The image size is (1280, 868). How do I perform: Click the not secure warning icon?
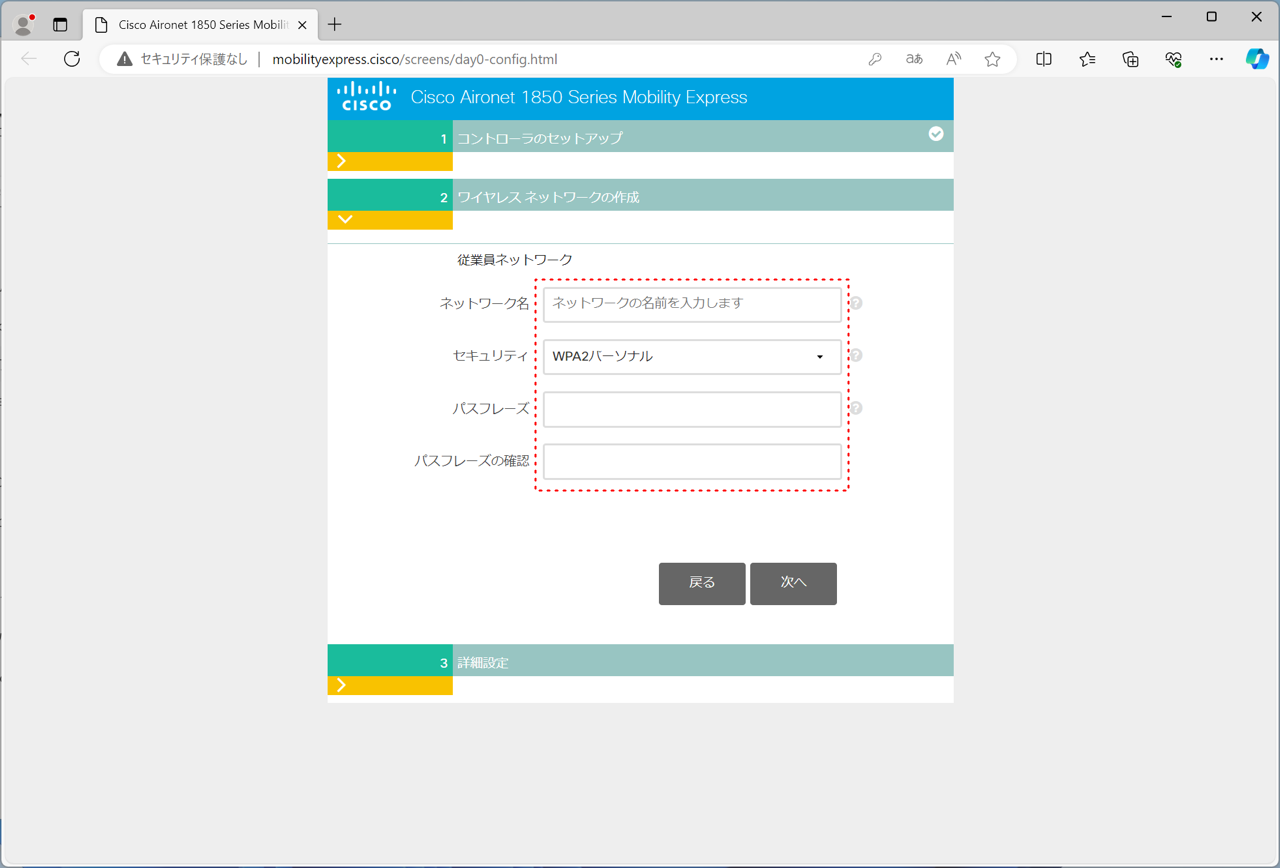coord(125,59)
